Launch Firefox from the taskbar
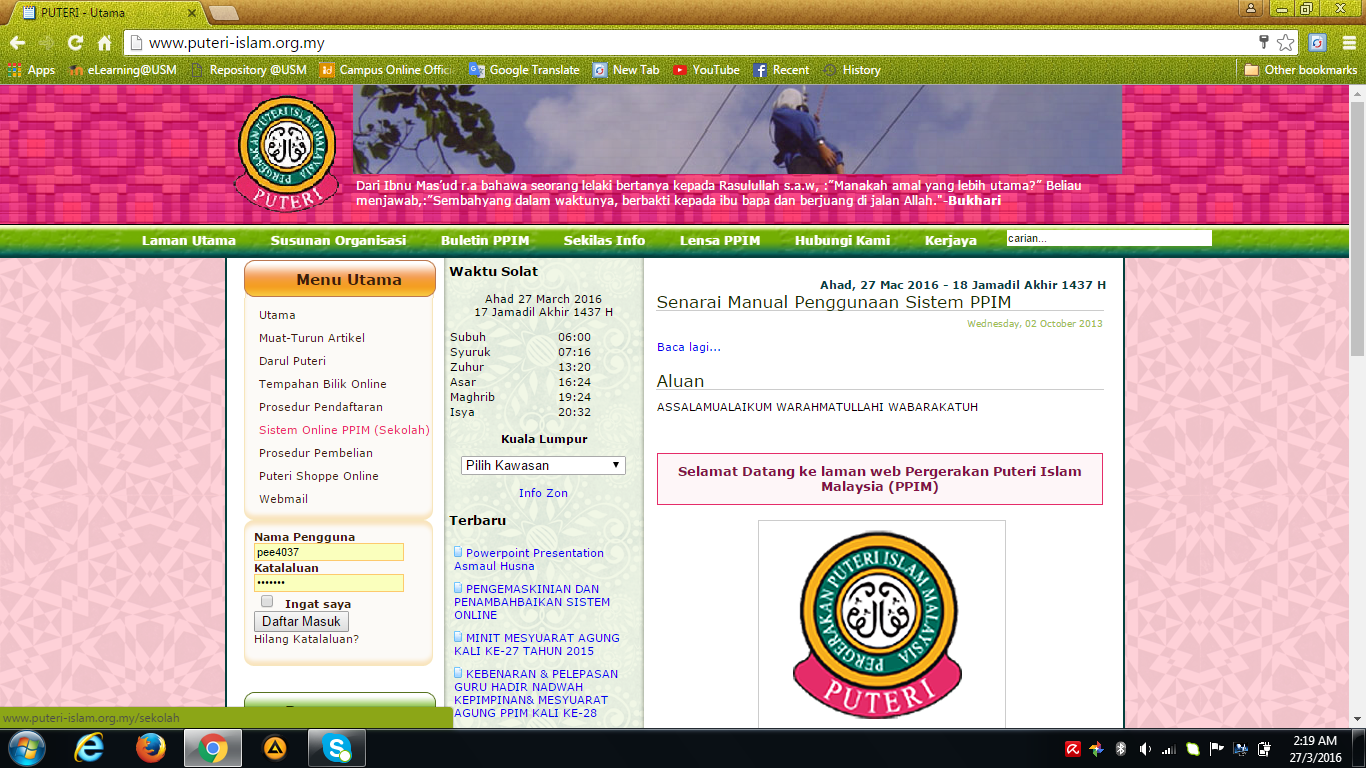1366x768 pixels. [x=151, y=748]
